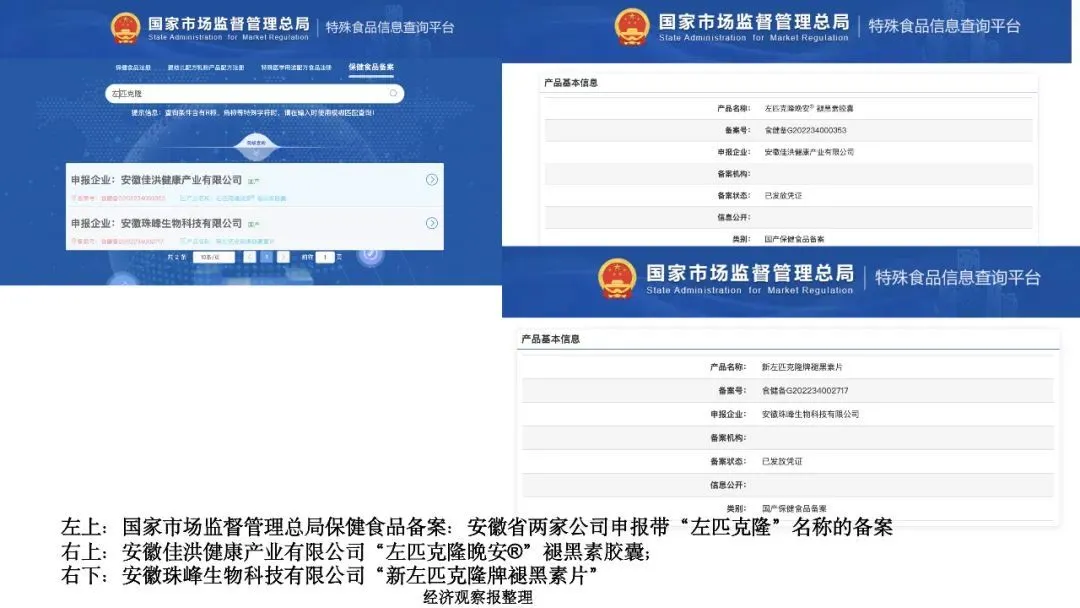Image resolution: width=1080 pixels, height=608 pixels.
Task: Open the 安徽佳洪健康产业有限公司 result arrow
Action: coord(431,180)
